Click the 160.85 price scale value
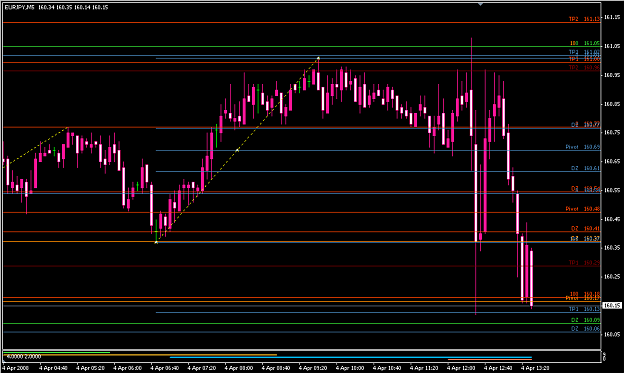Viewport: 625px width, 374px height. point(612,104)
